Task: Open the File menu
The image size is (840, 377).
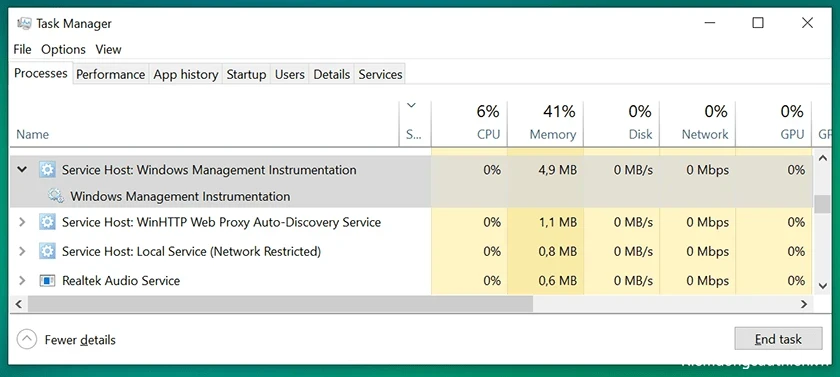Action: pyautogui.click(x=22, y=49)
